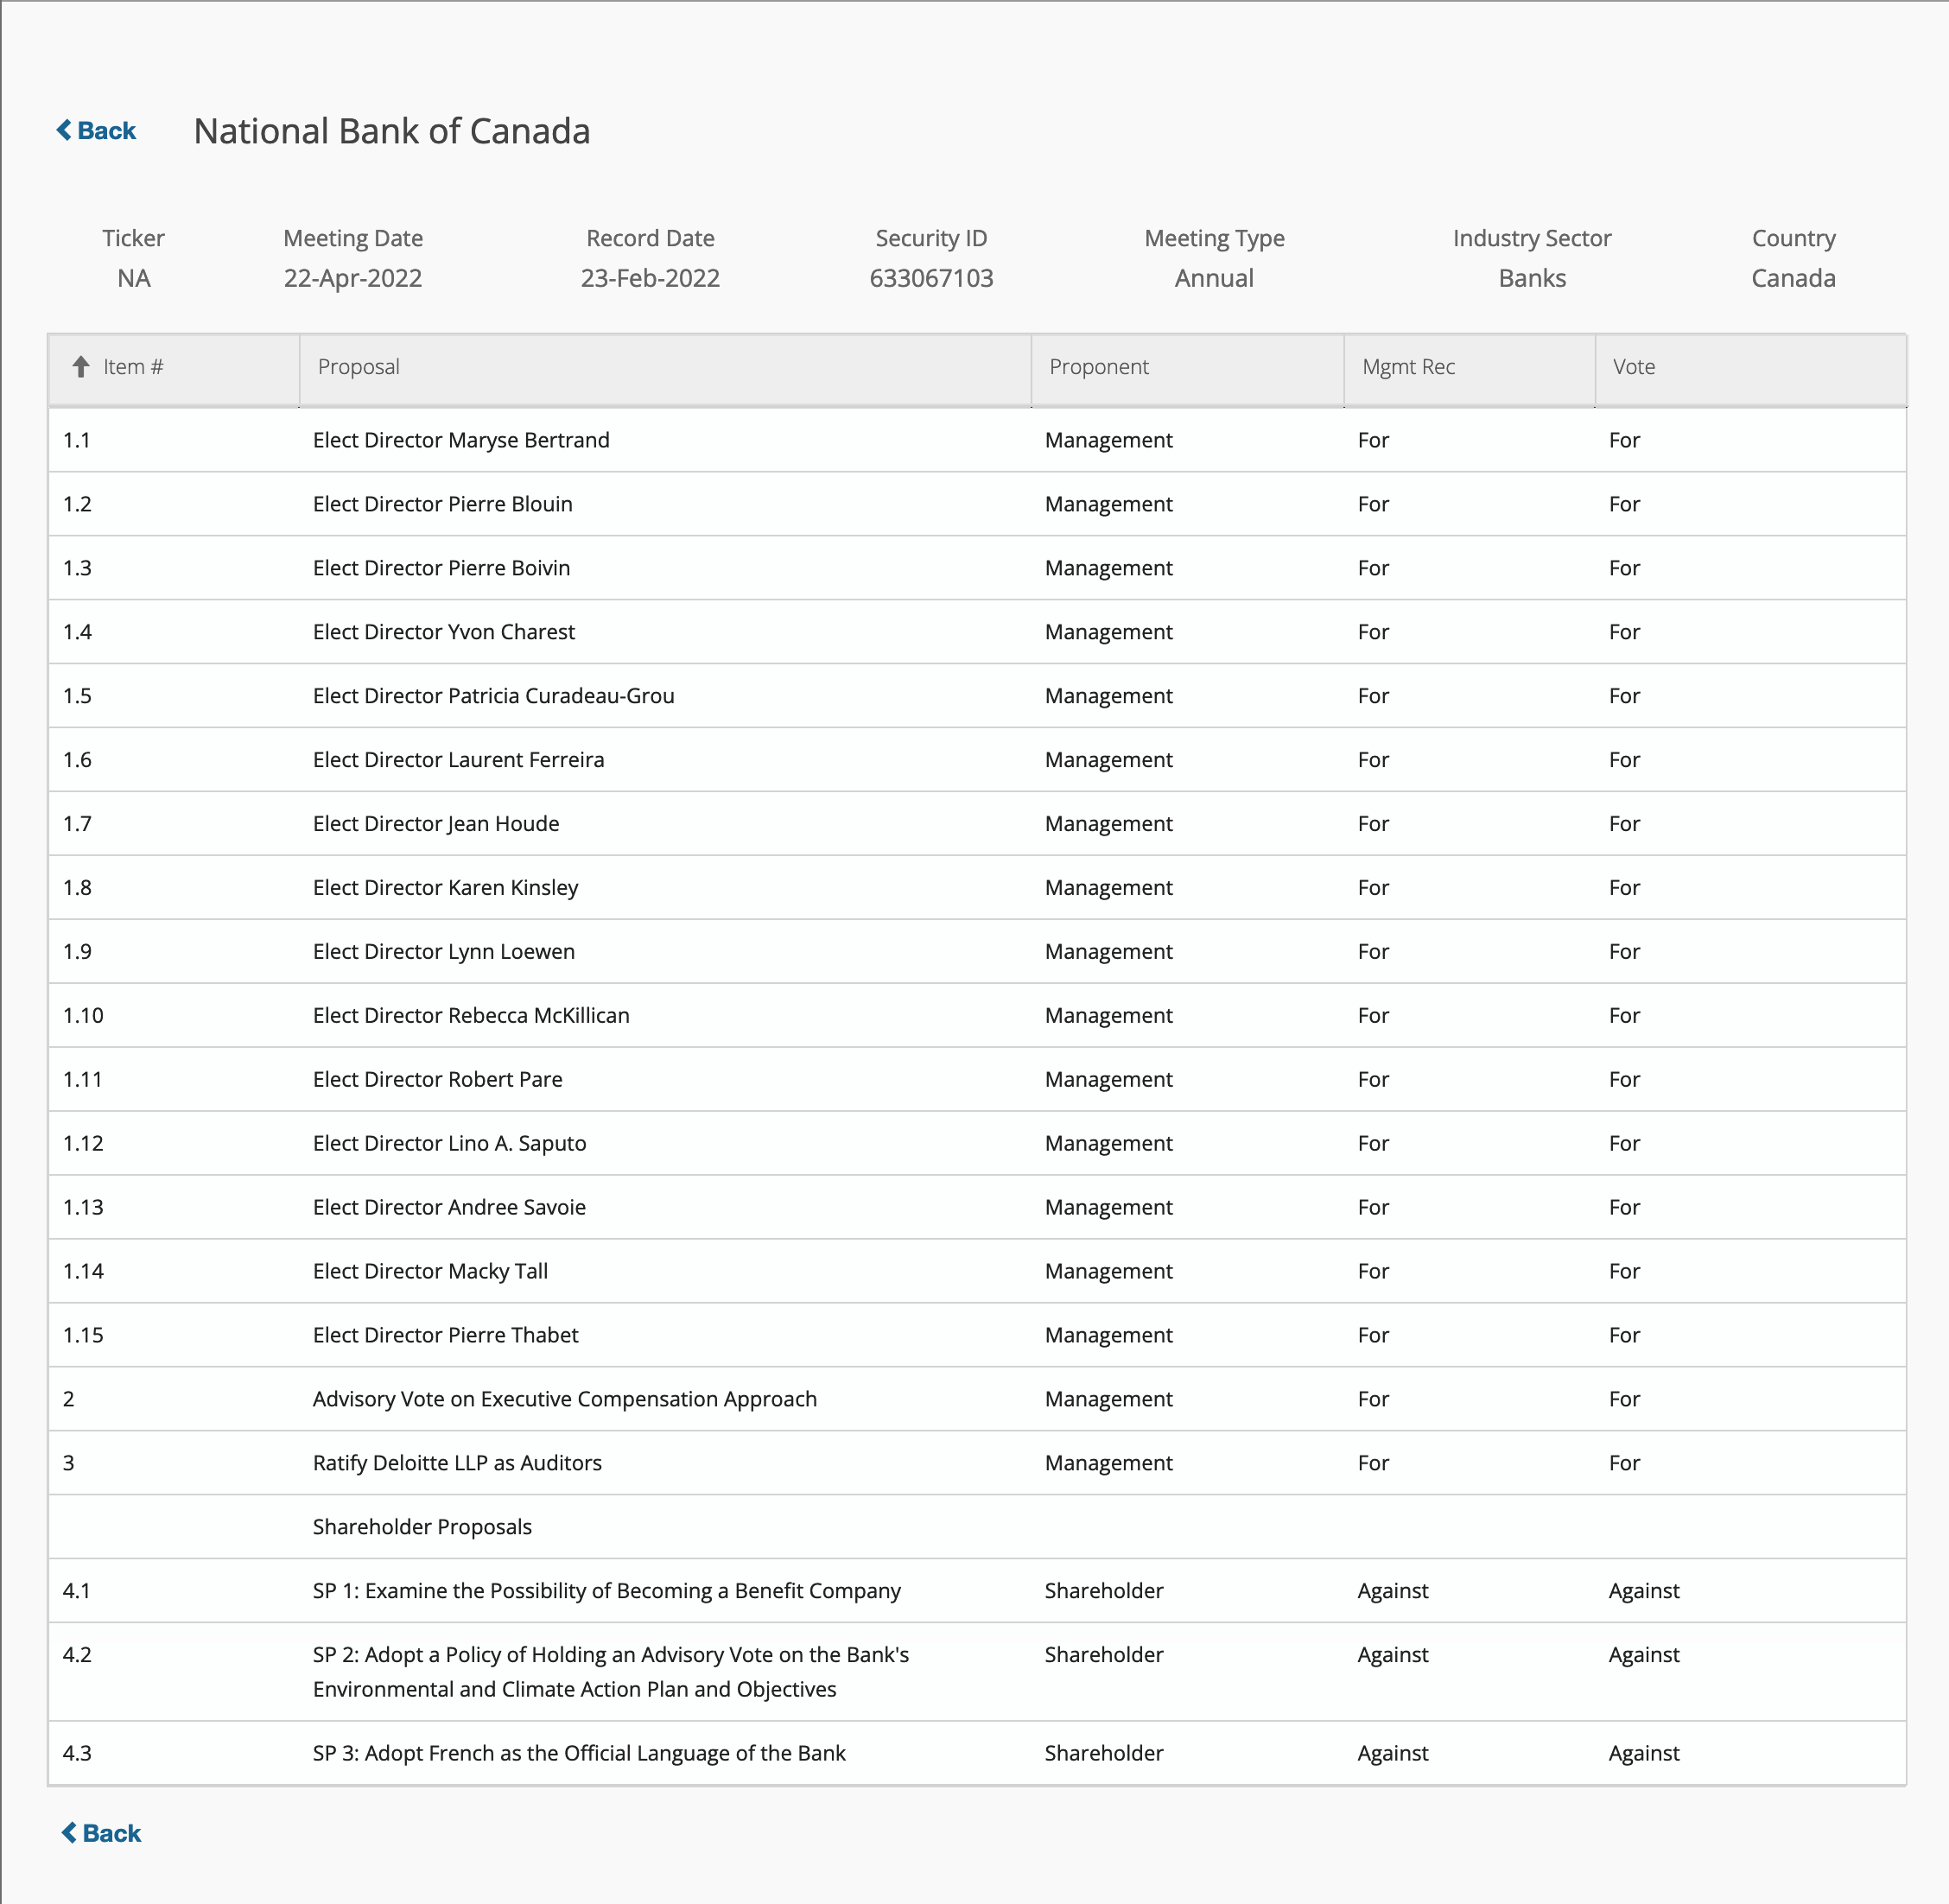1949x1904 pixels.
Task: Click the Ratify Deloitte LLP as Auditors row
Action: [457, 1463]
